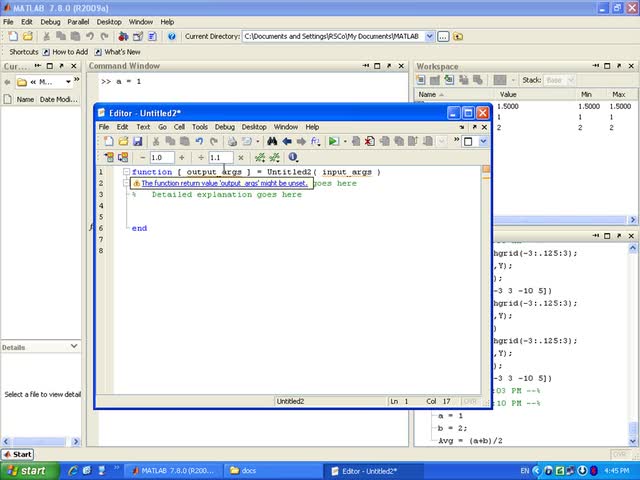Click Command History scrollbar up arrow
This screenshot has height=480, width=640.
click(x=632, y=248)
